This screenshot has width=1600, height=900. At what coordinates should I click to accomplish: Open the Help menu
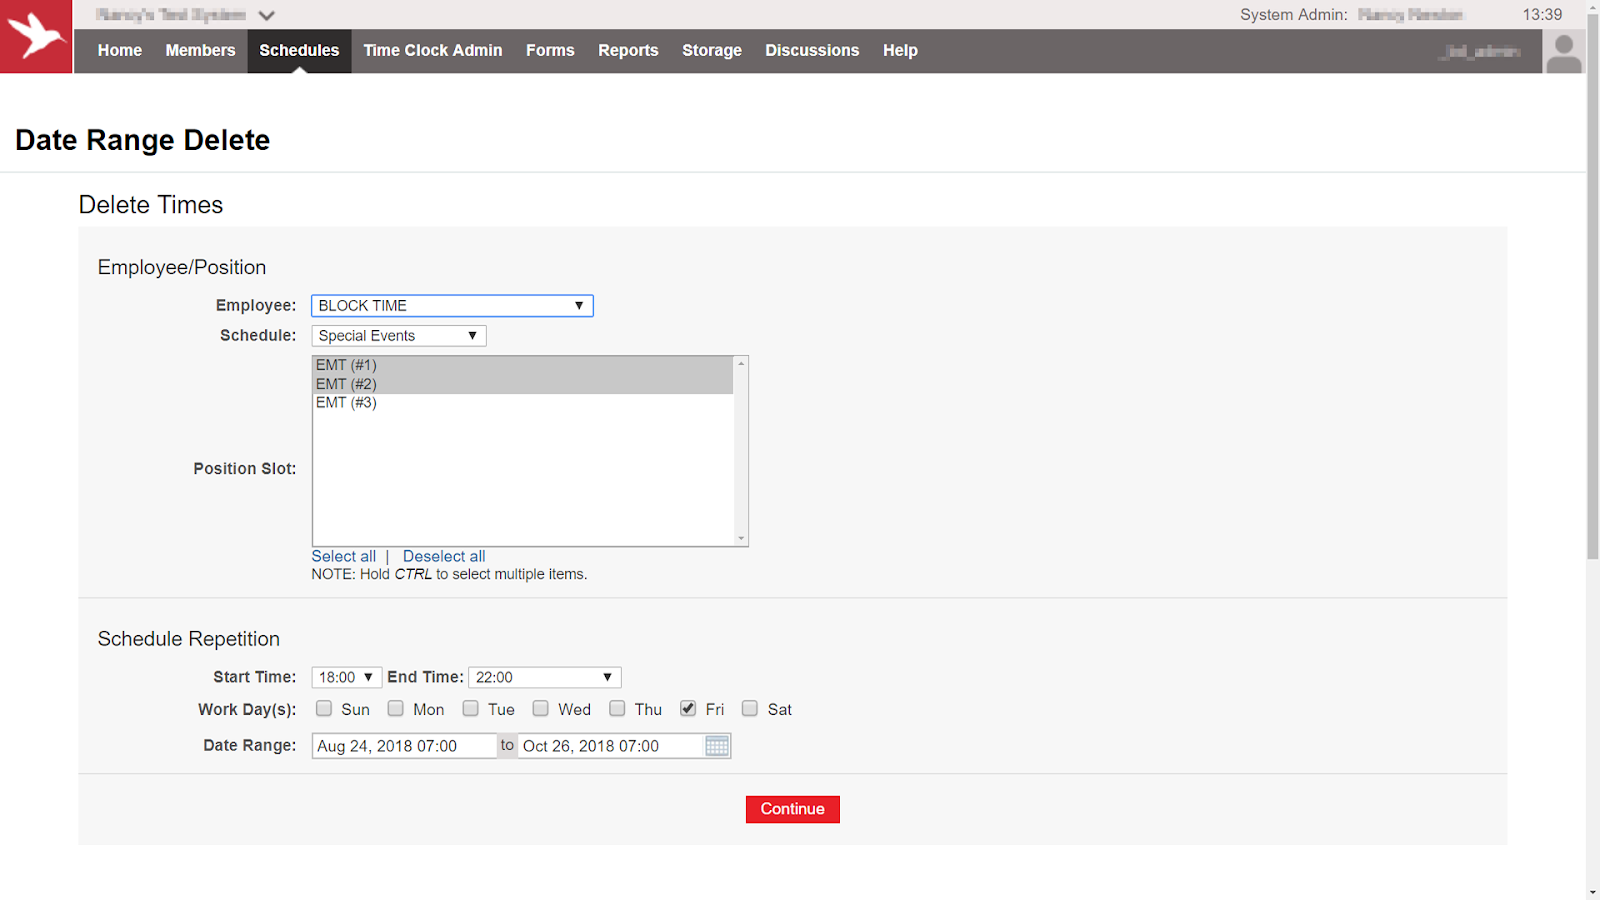pyautogui.click(x=900, y=51)
